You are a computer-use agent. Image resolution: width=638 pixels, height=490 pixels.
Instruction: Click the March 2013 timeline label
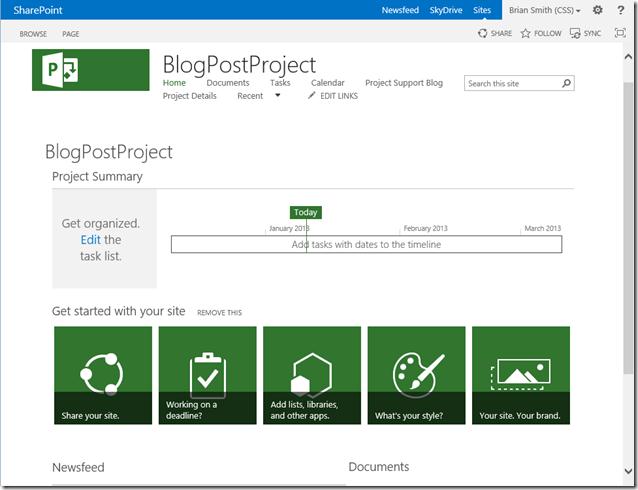coord(542,228)
